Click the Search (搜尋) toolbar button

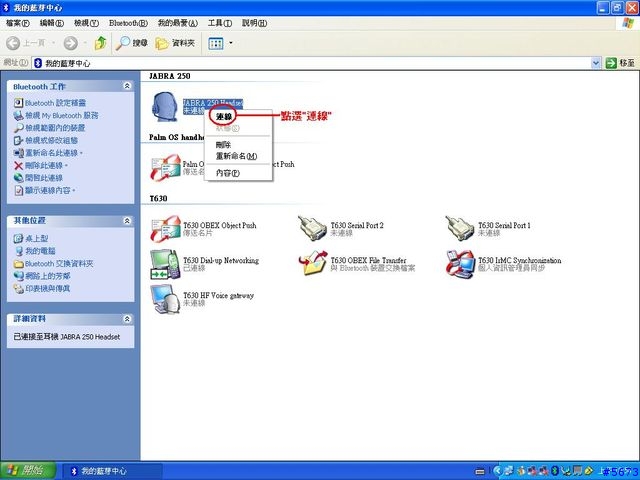(x=131, y=42)
